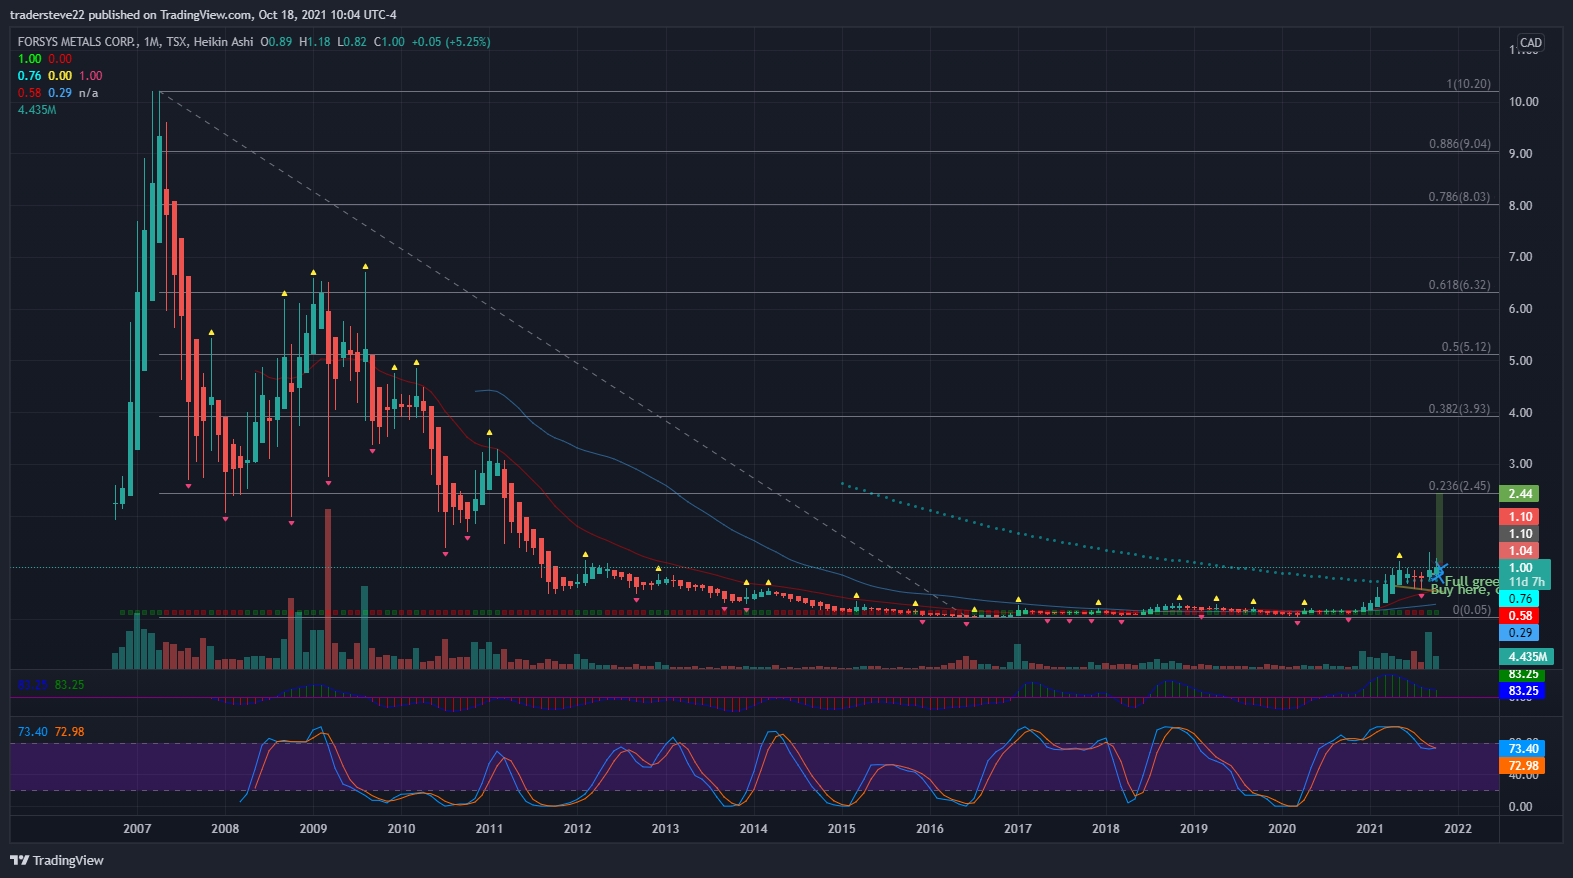
Task: Click the 2009 label on time axis
Action: 313,829
